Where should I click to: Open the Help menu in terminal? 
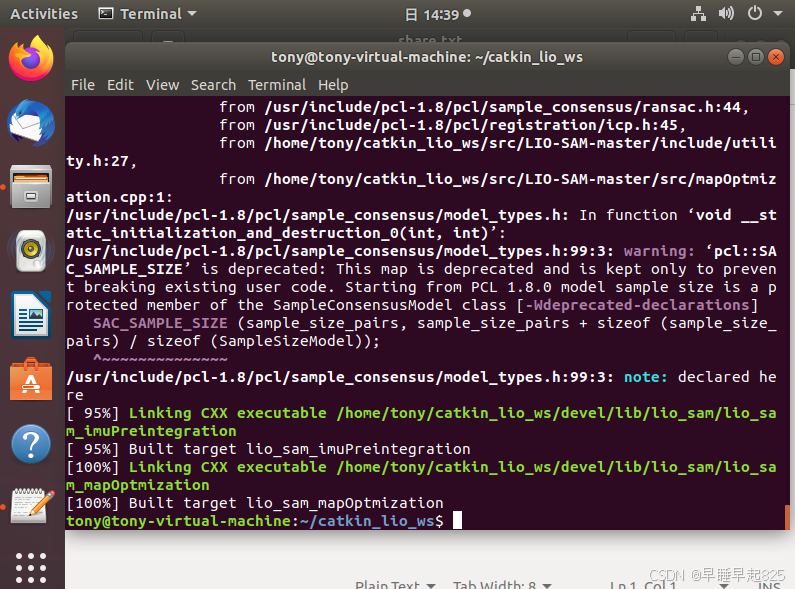pyautogui.click(x=333, y=85)
